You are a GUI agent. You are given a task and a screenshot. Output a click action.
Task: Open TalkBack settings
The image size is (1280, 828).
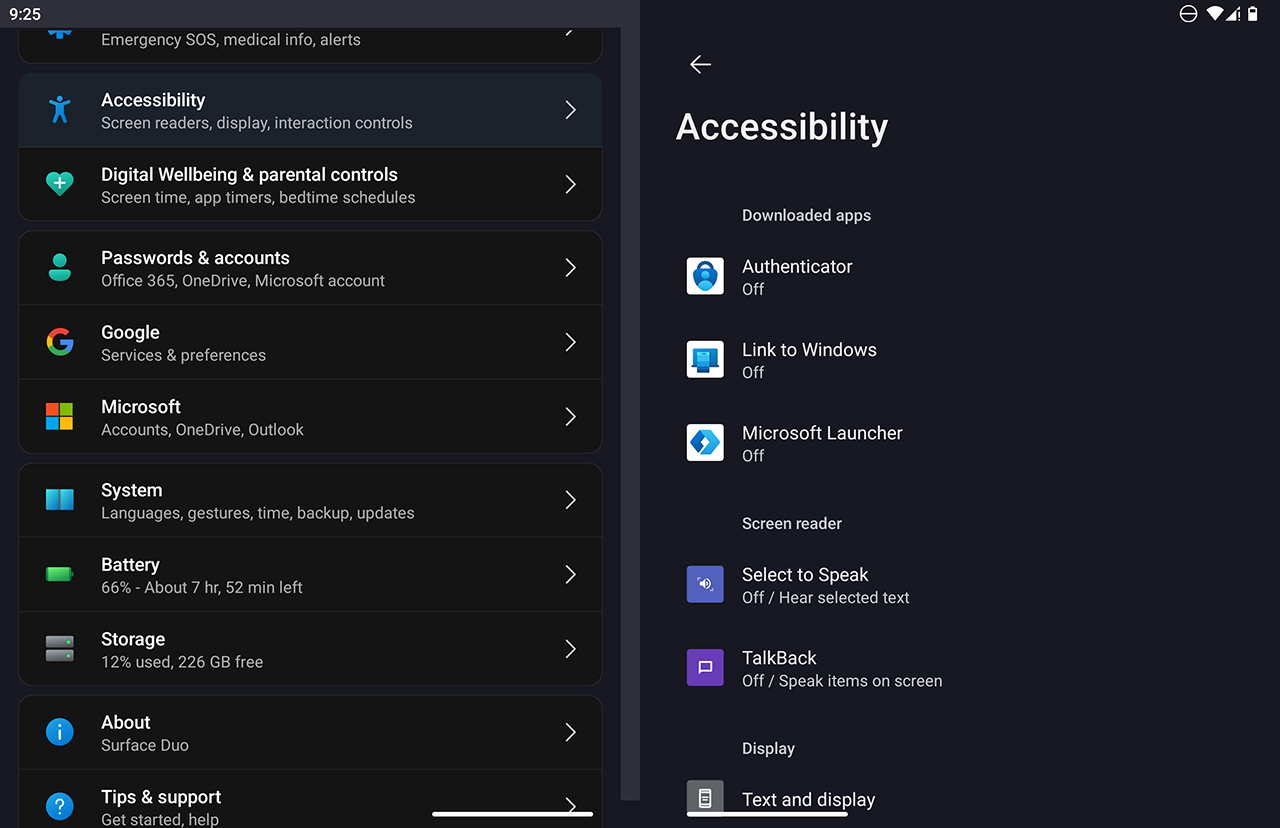point(960,667)
